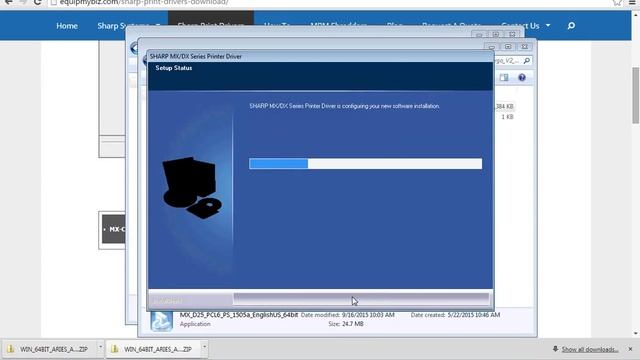Screen dimensions: 640x360
Task: Click the Date created detail text
Action: tap(455, 315)
